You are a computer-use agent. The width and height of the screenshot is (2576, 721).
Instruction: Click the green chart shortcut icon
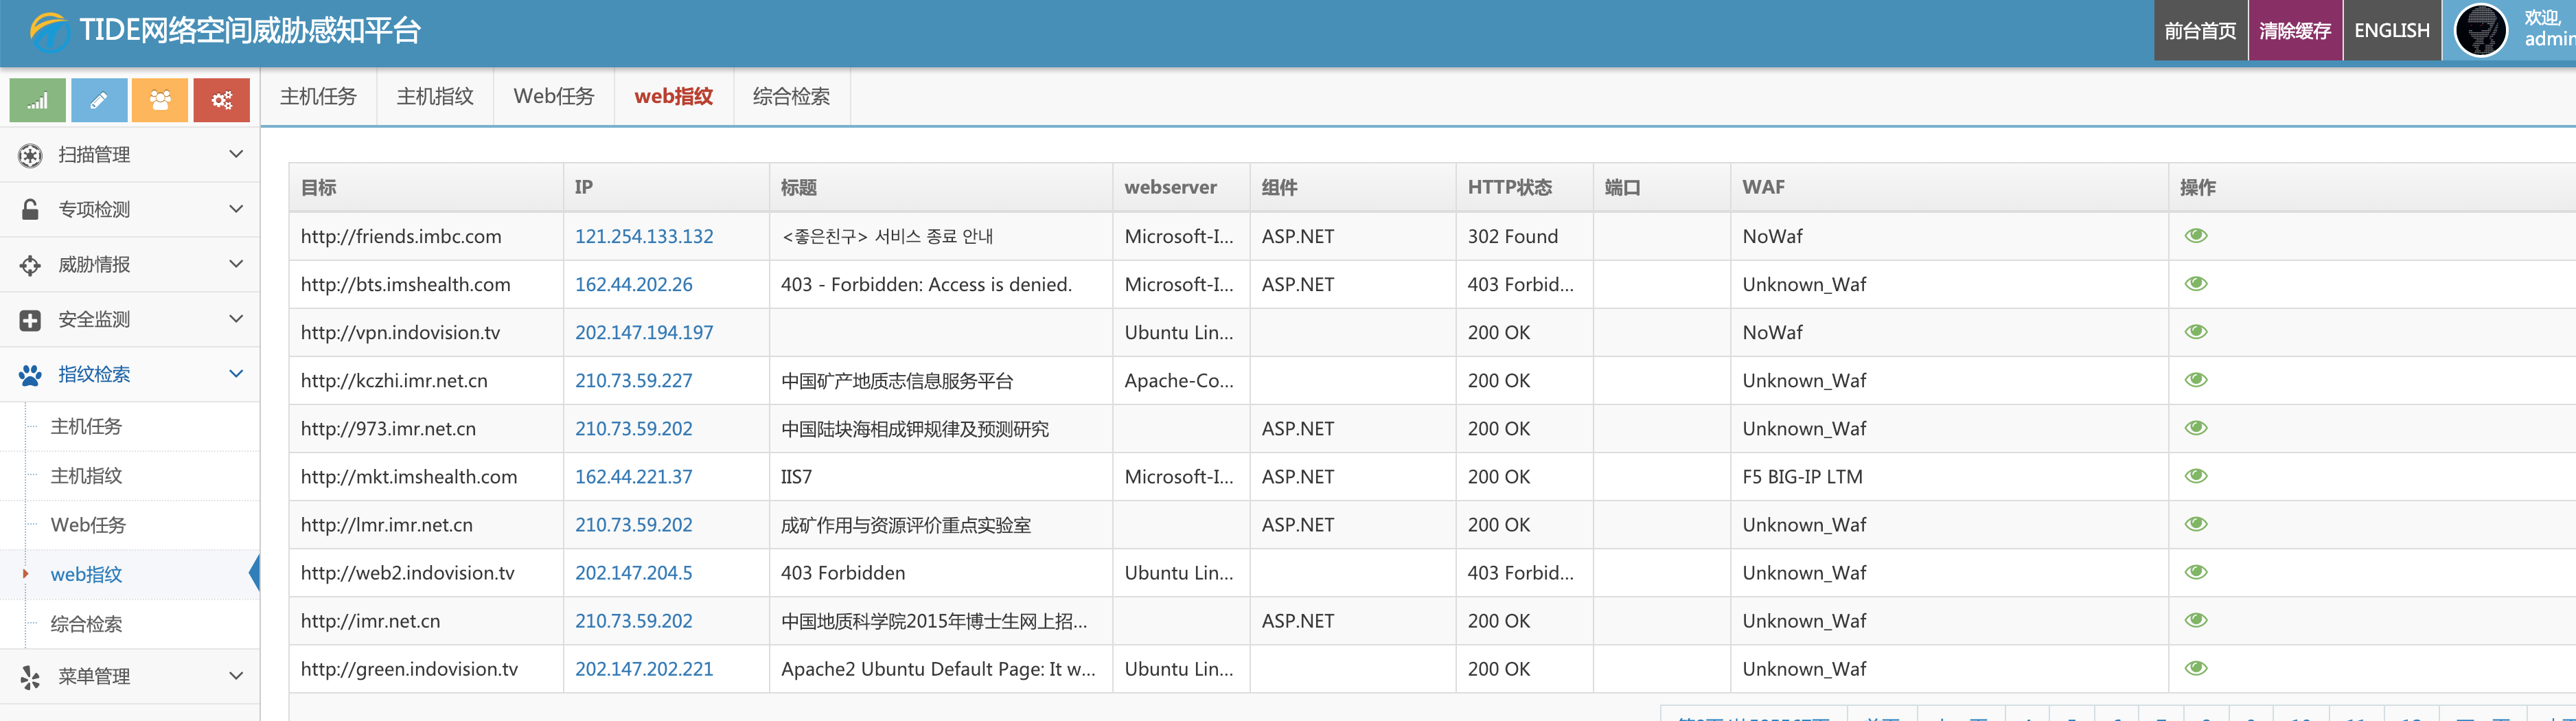[x=37, y=100]
